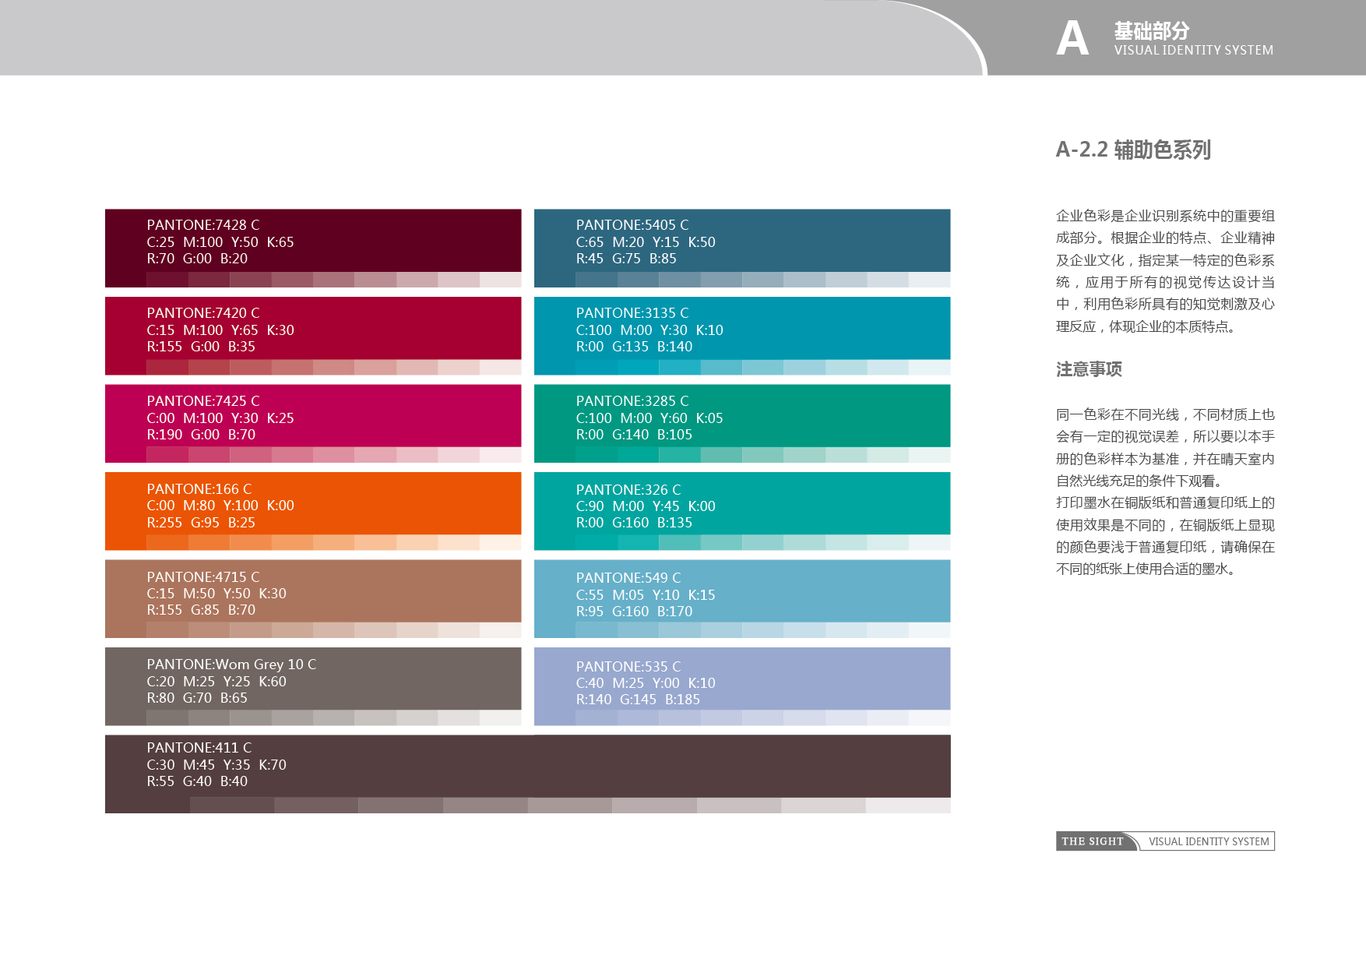This screenshot has width=1366, height=966.
Task: Select the PANTONE:166 C orange swatch
Action: coord(313,511)
